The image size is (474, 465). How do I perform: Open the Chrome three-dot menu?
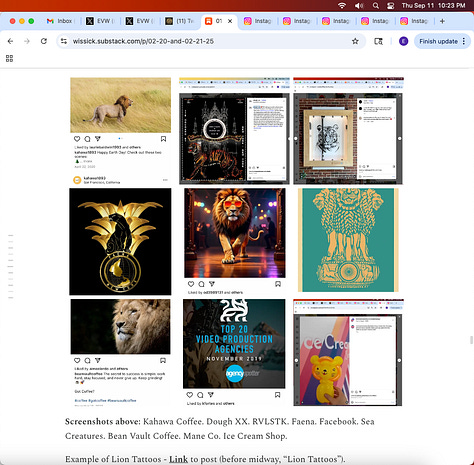coord(464,41)
